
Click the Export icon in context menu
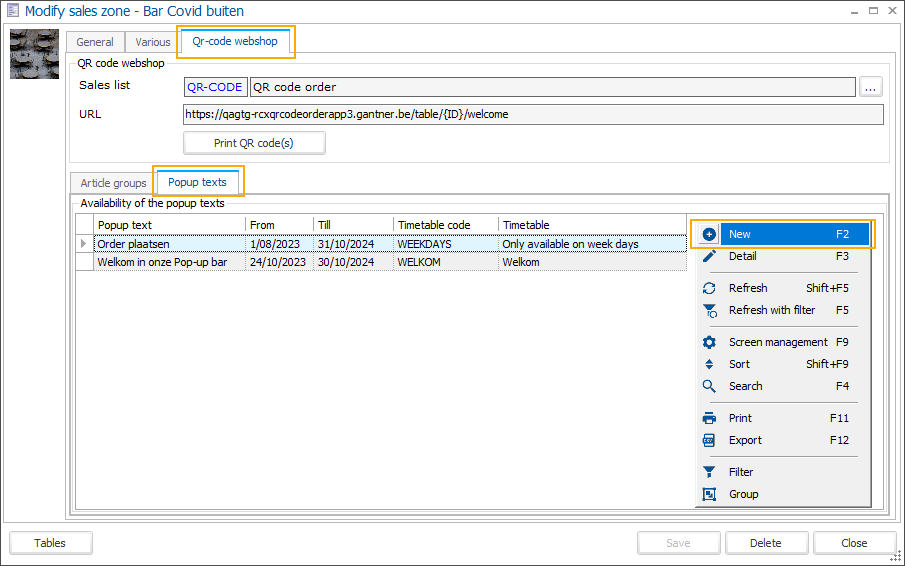[x=709, y=440]
